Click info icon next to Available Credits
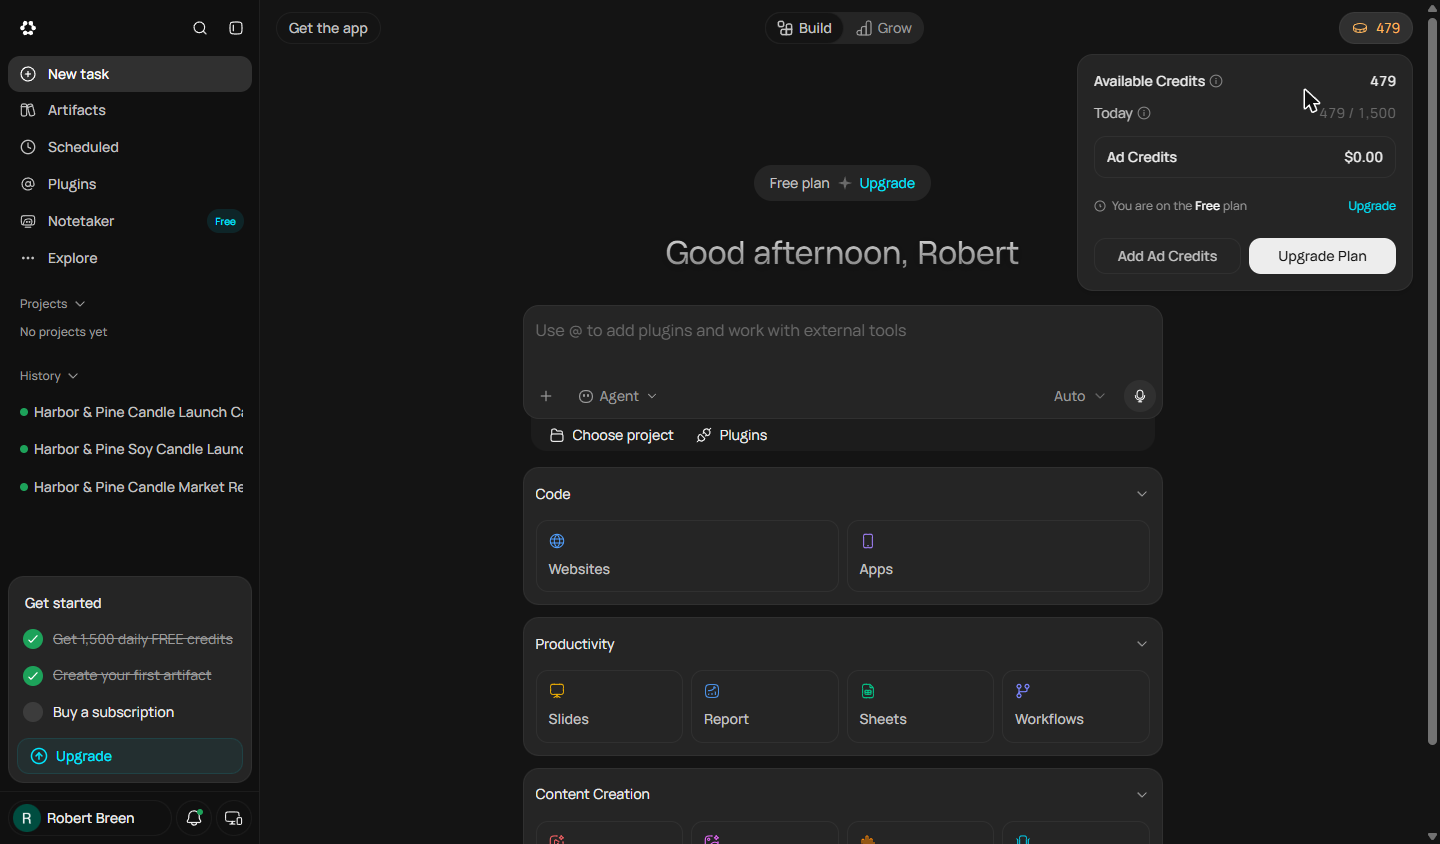The height and width of the screenshot is (844, 1440). tap(1216, 81)
